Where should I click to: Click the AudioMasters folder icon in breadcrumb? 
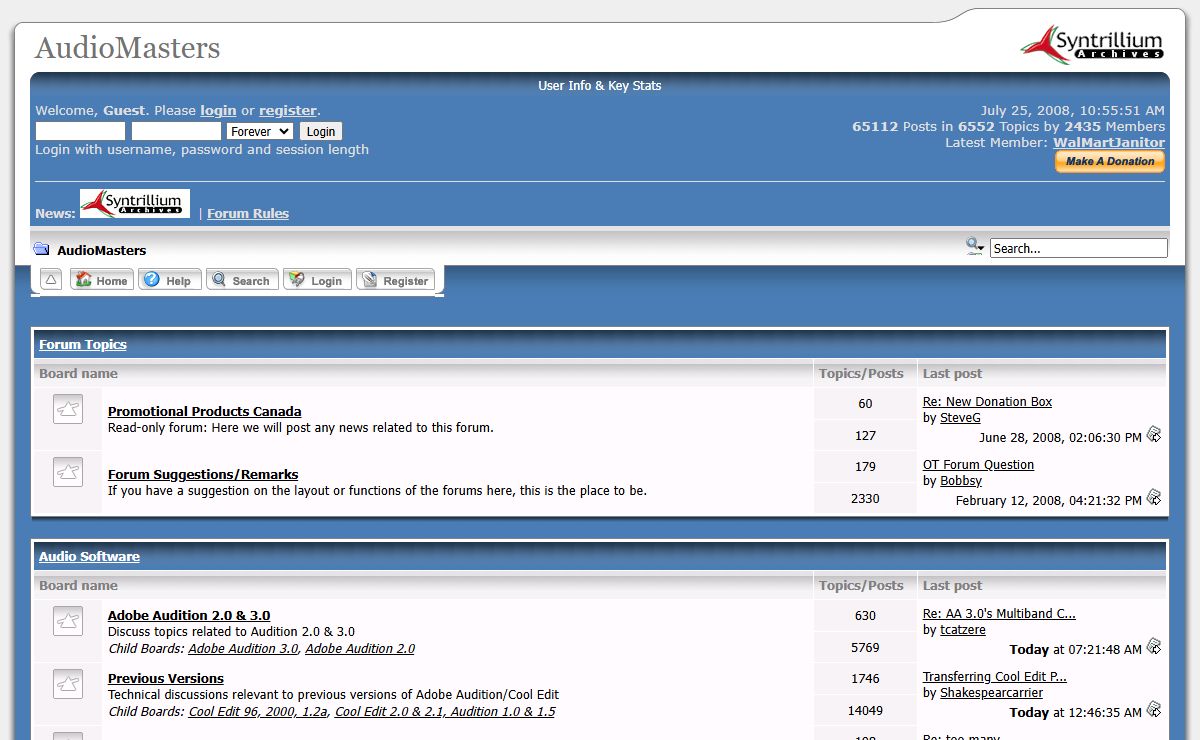click(42, 249)
